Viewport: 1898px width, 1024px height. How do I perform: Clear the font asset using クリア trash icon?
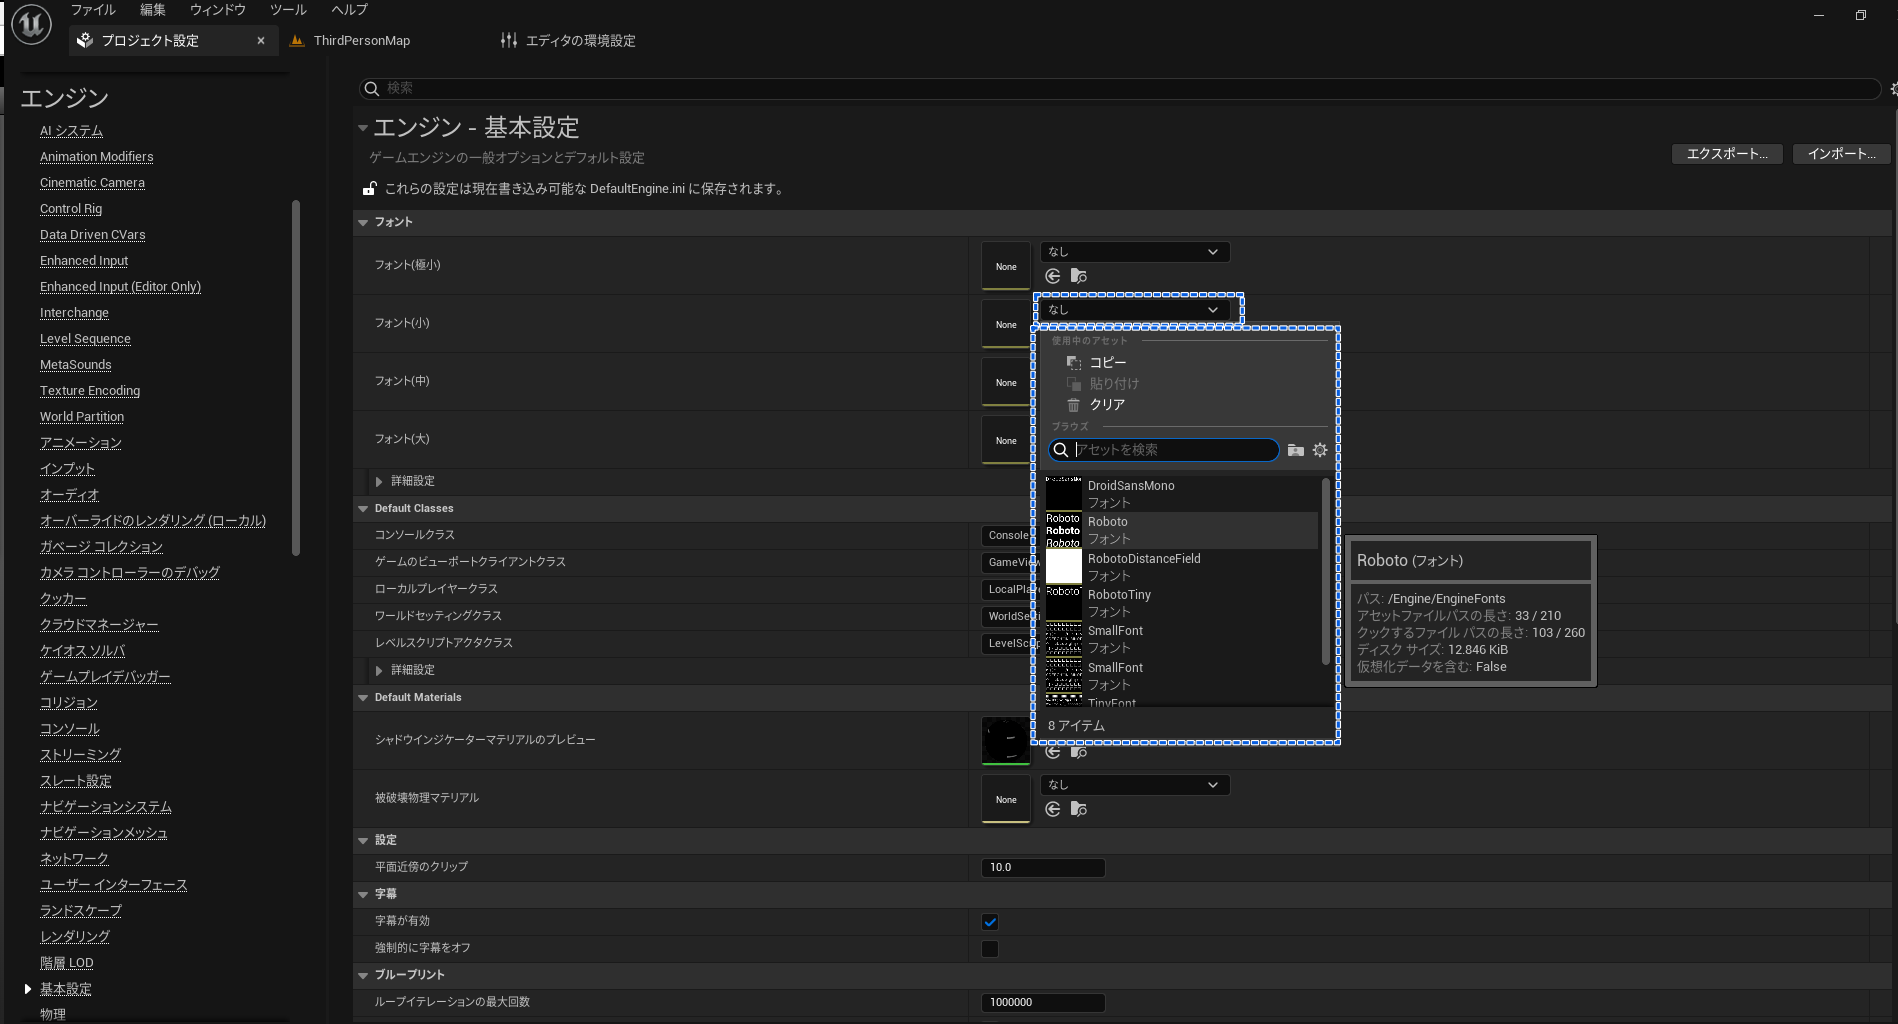click(x=1073, y=404)
